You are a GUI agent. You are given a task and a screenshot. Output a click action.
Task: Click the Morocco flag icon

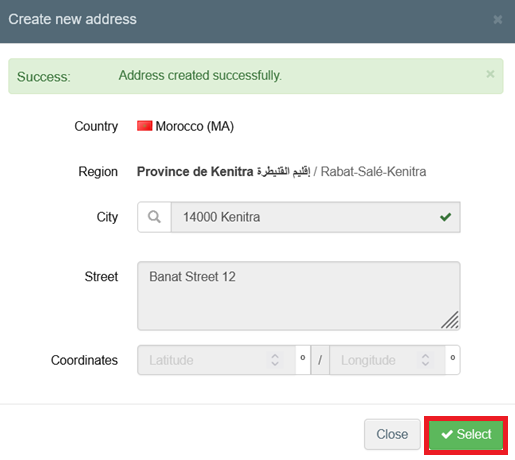click(x=145, y=126)
